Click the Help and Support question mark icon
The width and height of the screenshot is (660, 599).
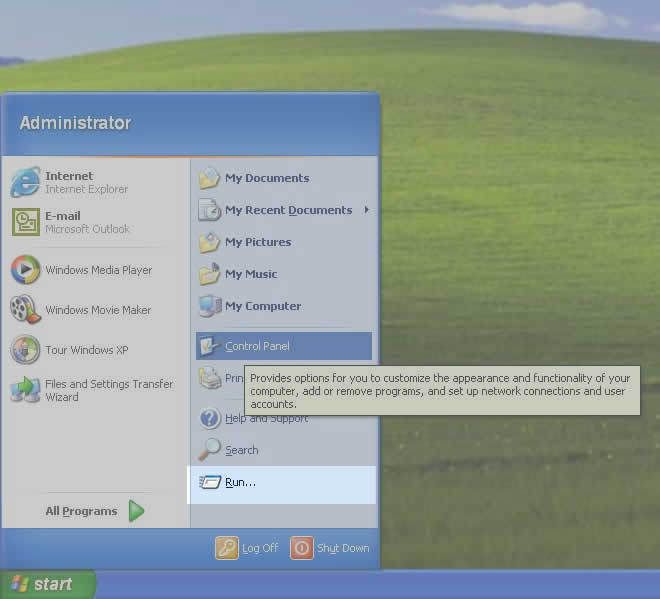(210, 418)
